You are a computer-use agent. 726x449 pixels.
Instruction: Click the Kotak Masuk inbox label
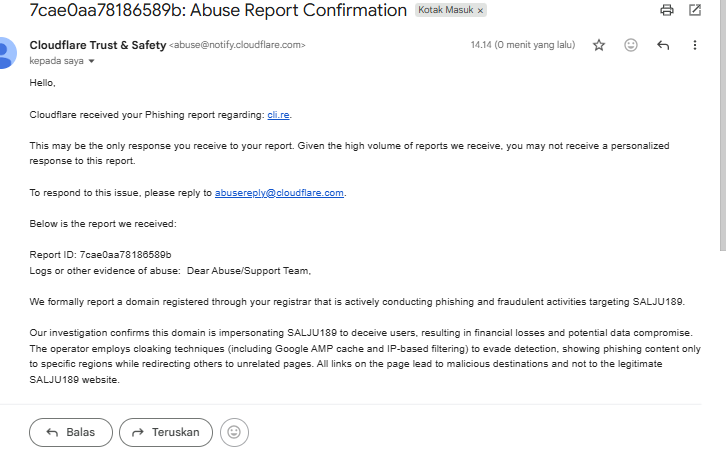(x=445, y=10)
